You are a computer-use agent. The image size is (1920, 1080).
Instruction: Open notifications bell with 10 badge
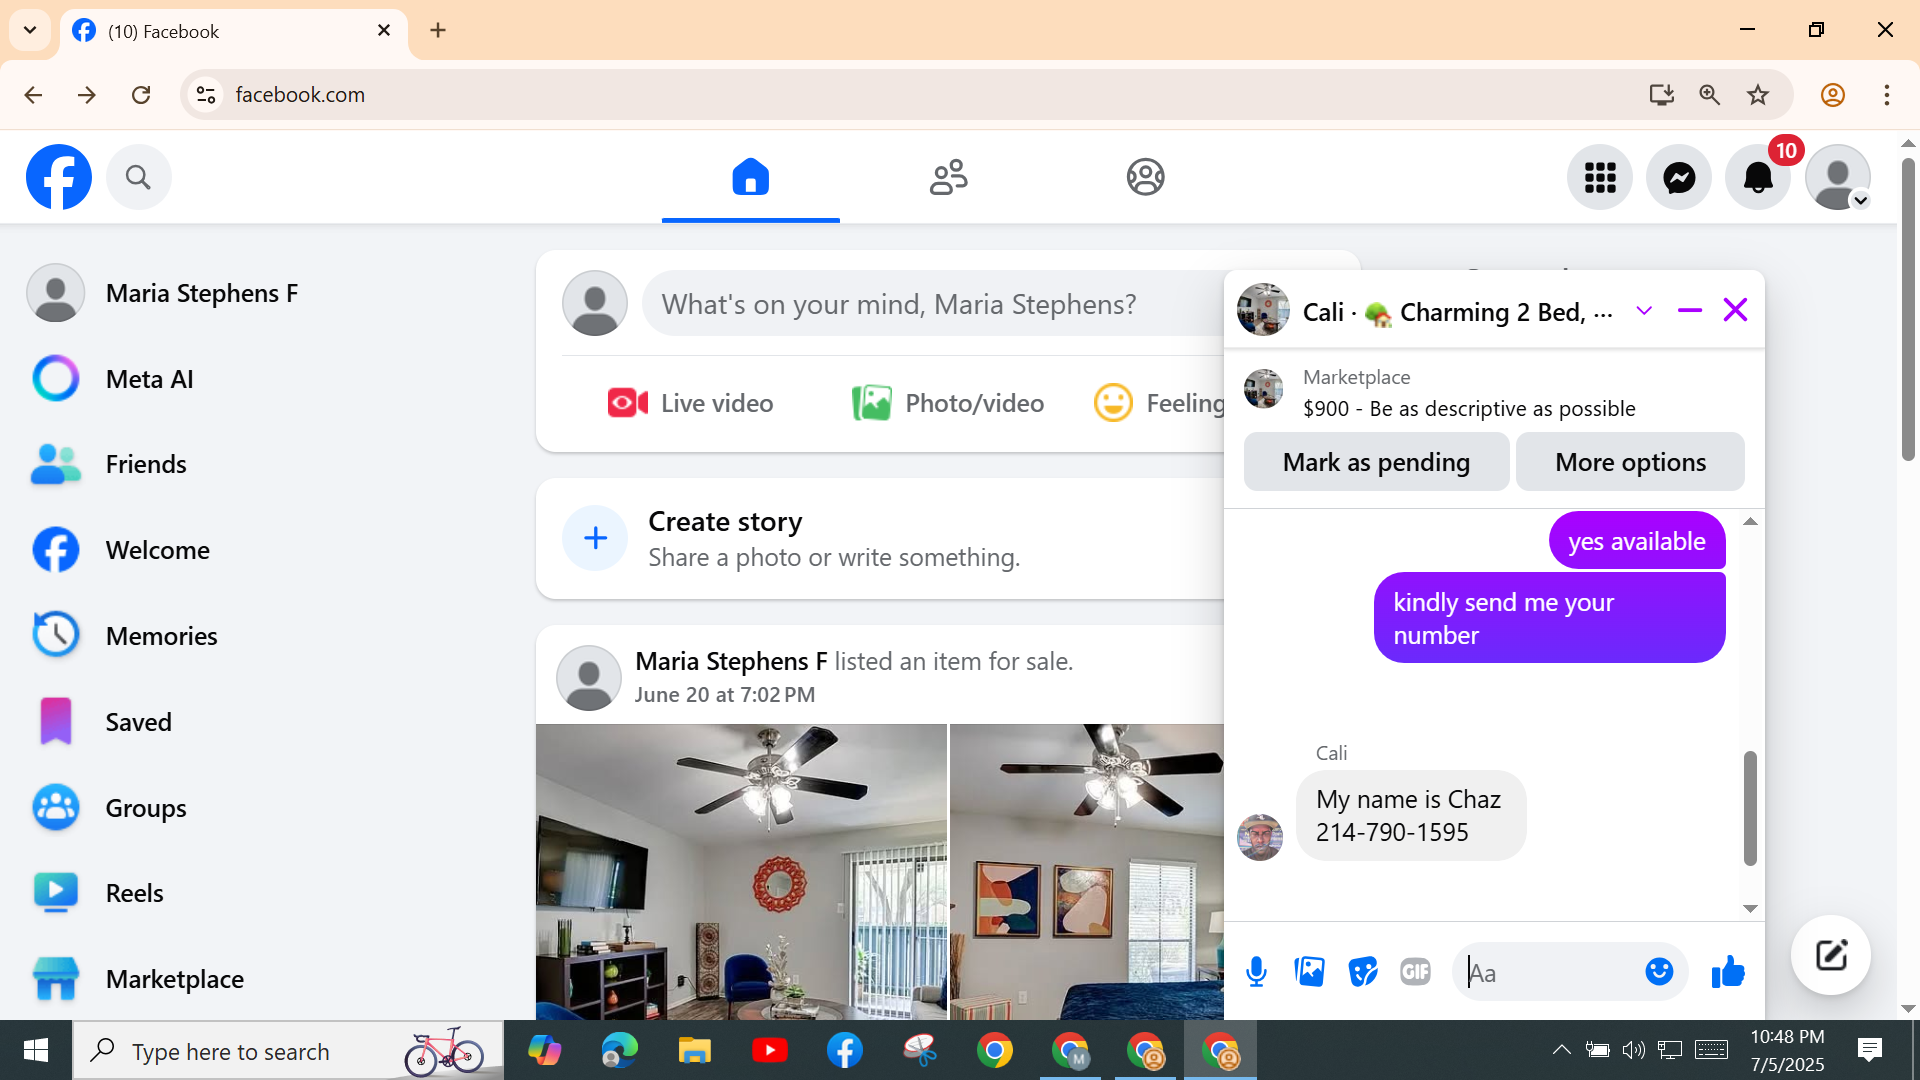click(x=1757, y=178)
